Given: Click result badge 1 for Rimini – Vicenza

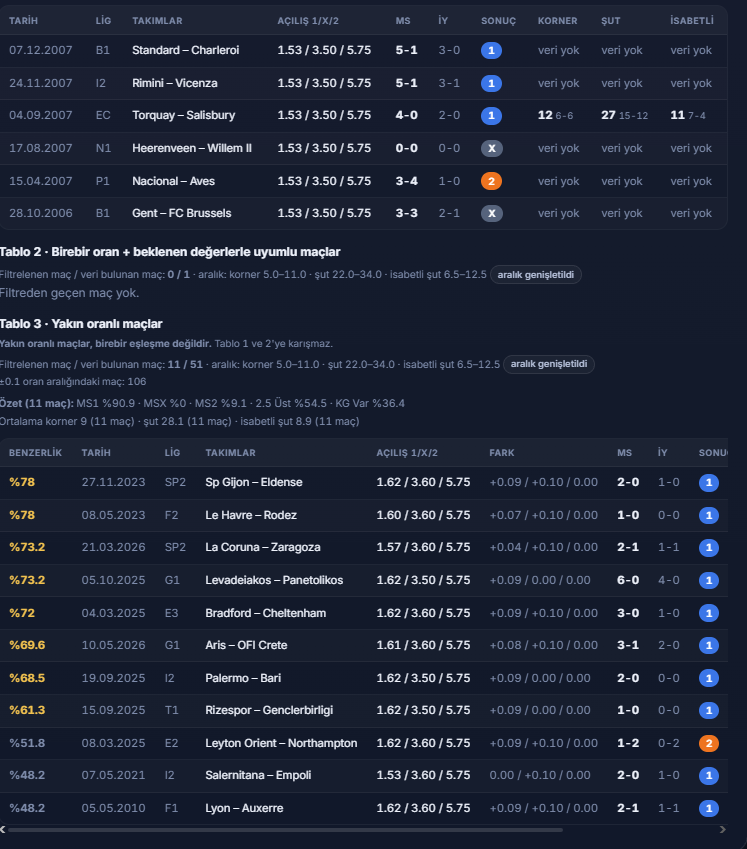Looking at the screenshot, I should (491, 83).
